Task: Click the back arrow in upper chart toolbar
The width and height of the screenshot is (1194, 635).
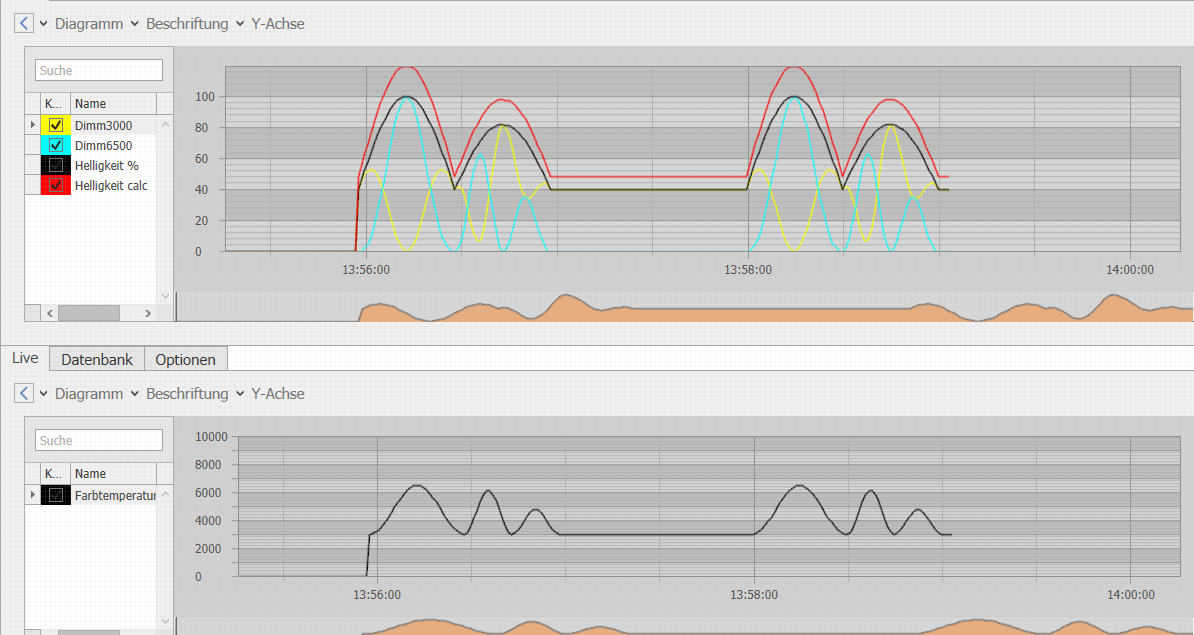Action: (x=24, y=24)
